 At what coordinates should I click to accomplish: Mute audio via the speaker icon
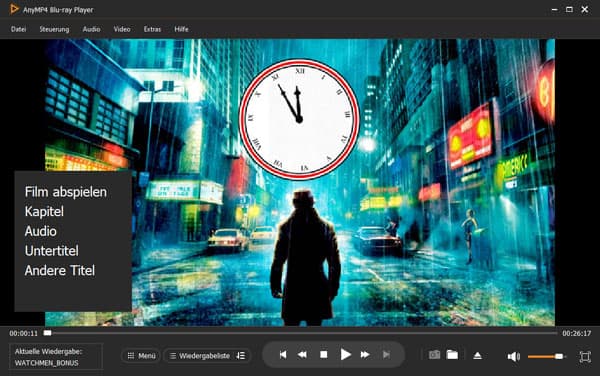coord(513,356)
